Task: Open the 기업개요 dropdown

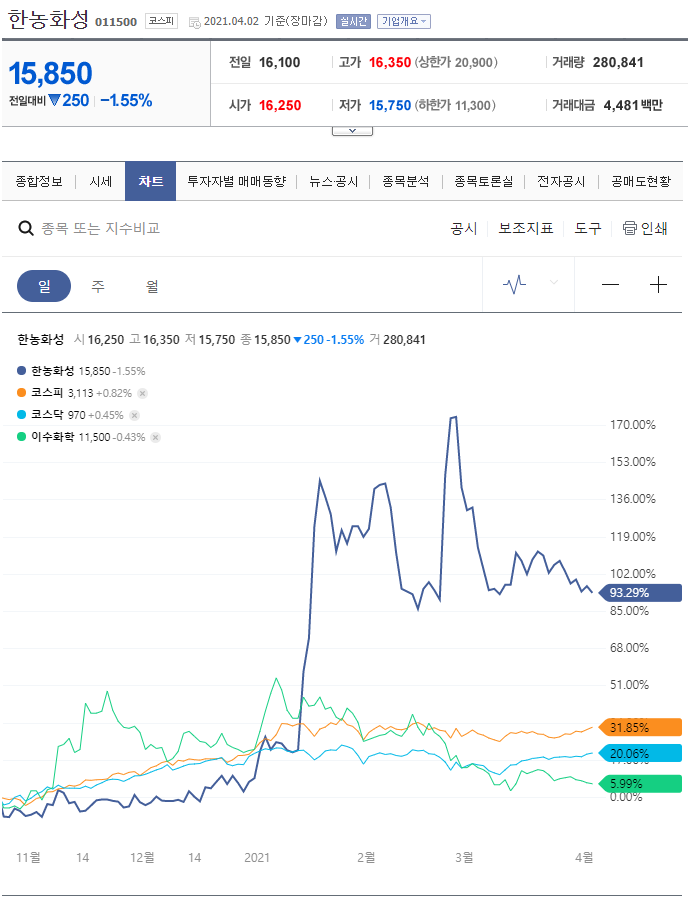Action: pyautogui.click(x=404, y=21)
